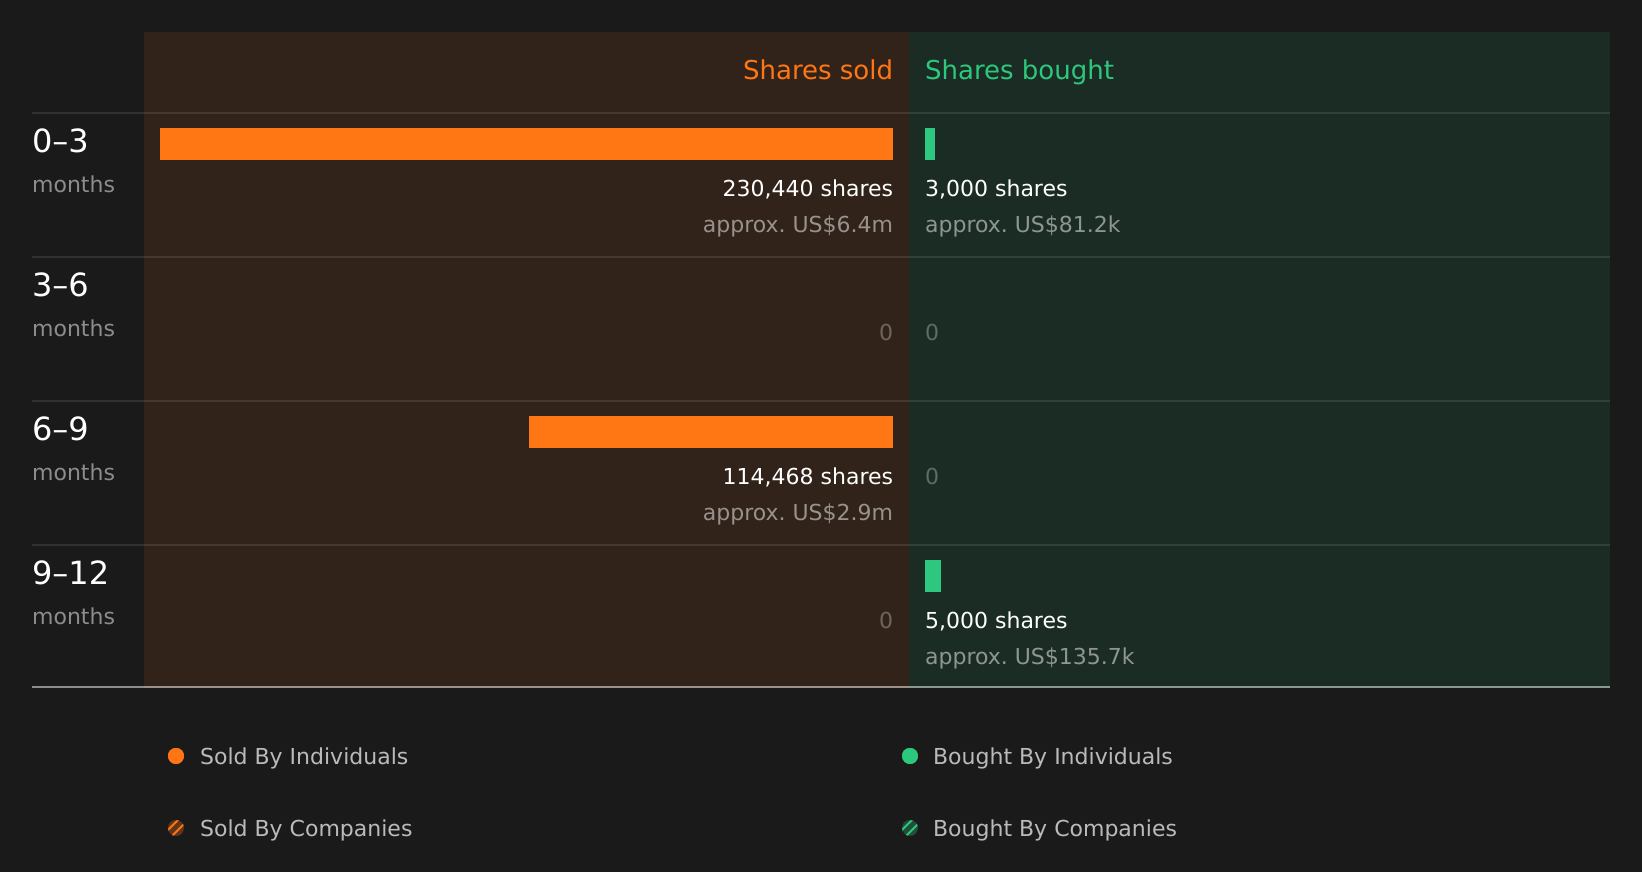1642x872 pixels.
Task: Click the Bought By Individuals legend label
Action: [1052, 757]
